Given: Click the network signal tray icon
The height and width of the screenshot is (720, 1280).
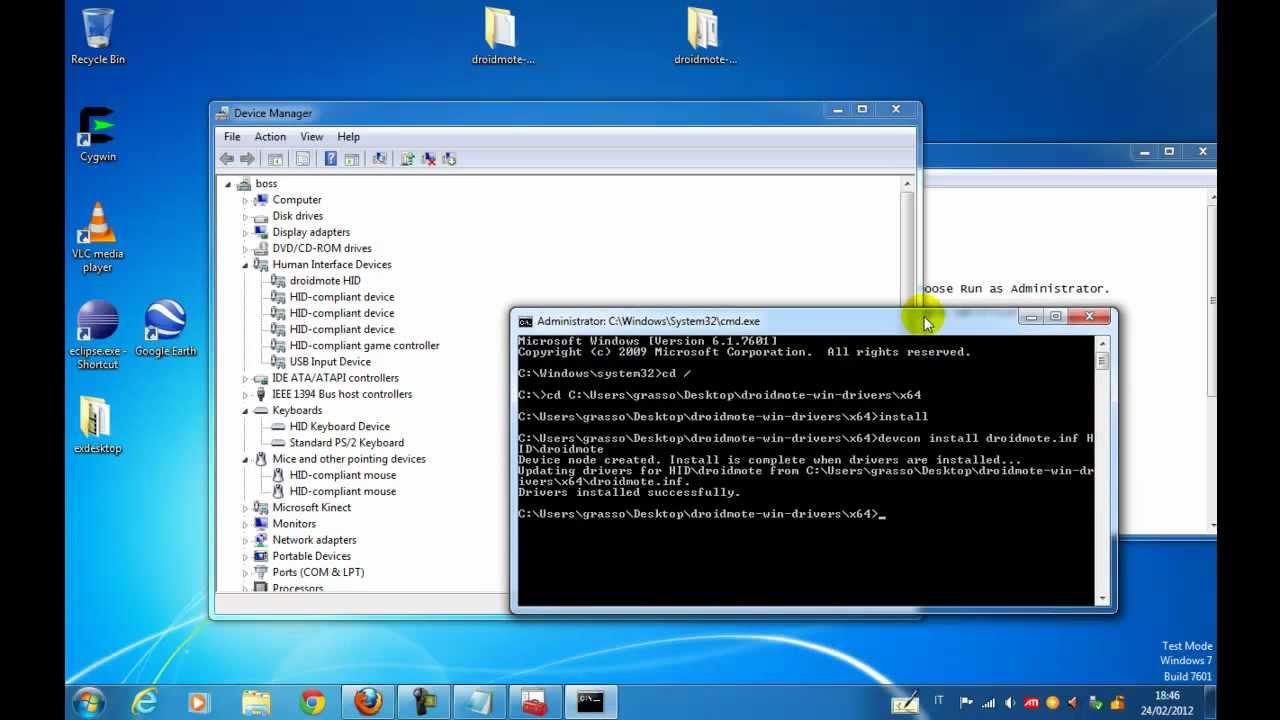Looking at the screenshot, I should click(988, 703).
